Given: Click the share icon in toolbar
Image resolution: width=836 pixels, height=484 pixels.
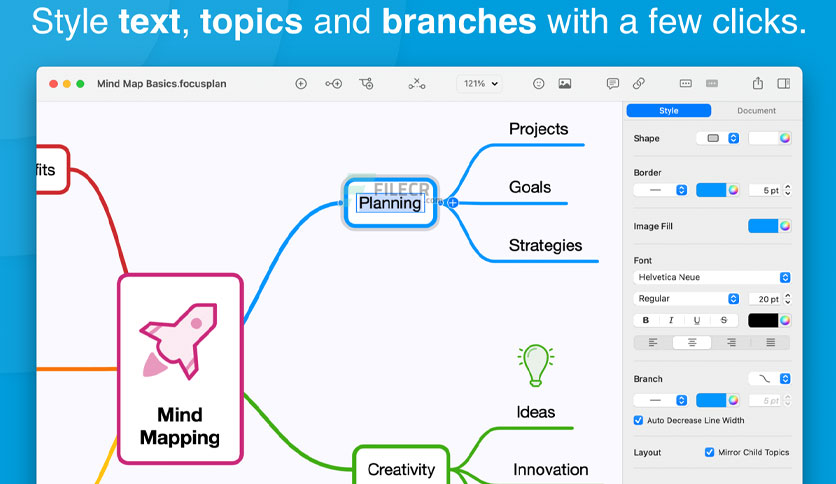Looking at the screenshot, I should tap(758, 83).
